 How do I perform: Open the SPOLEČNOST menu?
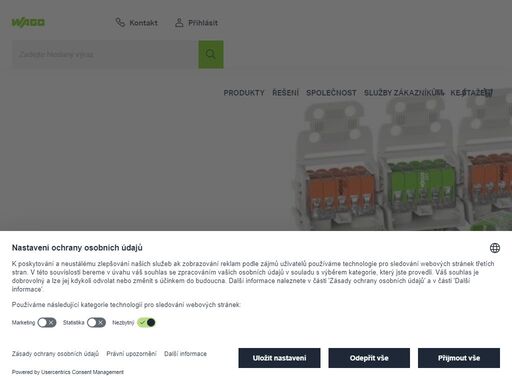pos(331,93)
